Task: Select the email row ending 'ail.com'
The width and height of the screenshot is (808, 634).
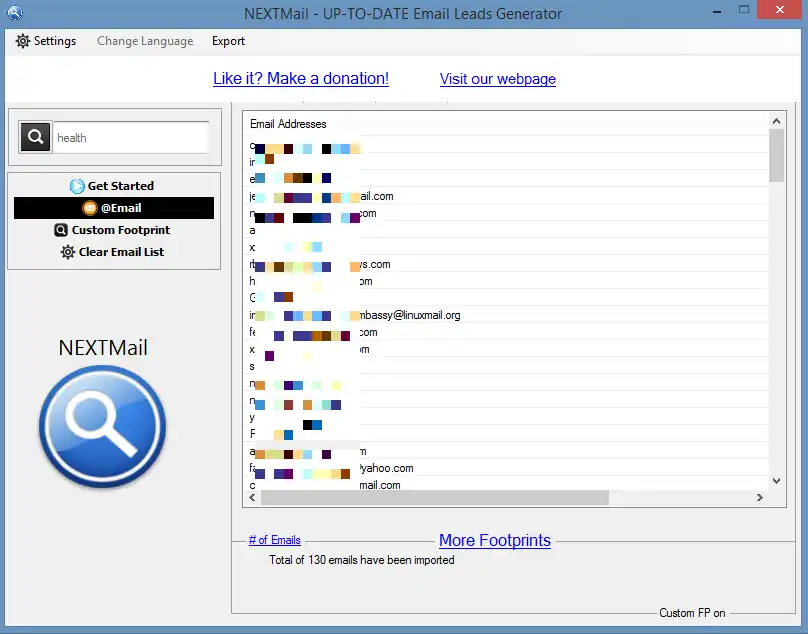Action: click(x=508, y=196)
